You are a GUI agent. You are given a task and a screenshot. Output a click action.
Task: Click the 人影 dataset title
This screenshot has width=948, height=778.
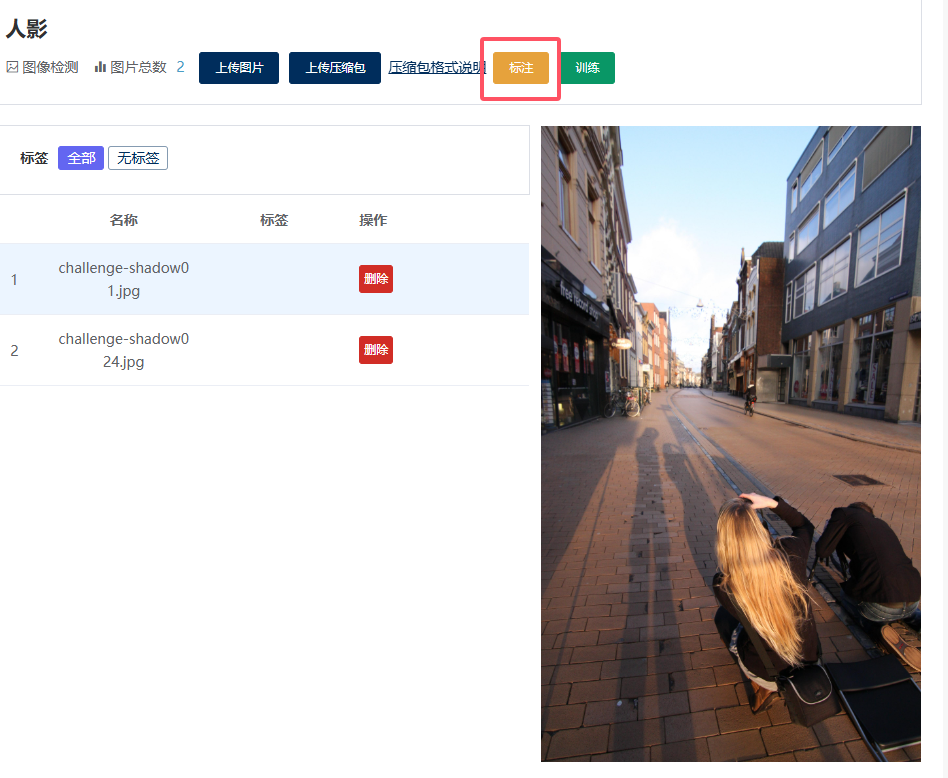(x=26, y=29)
